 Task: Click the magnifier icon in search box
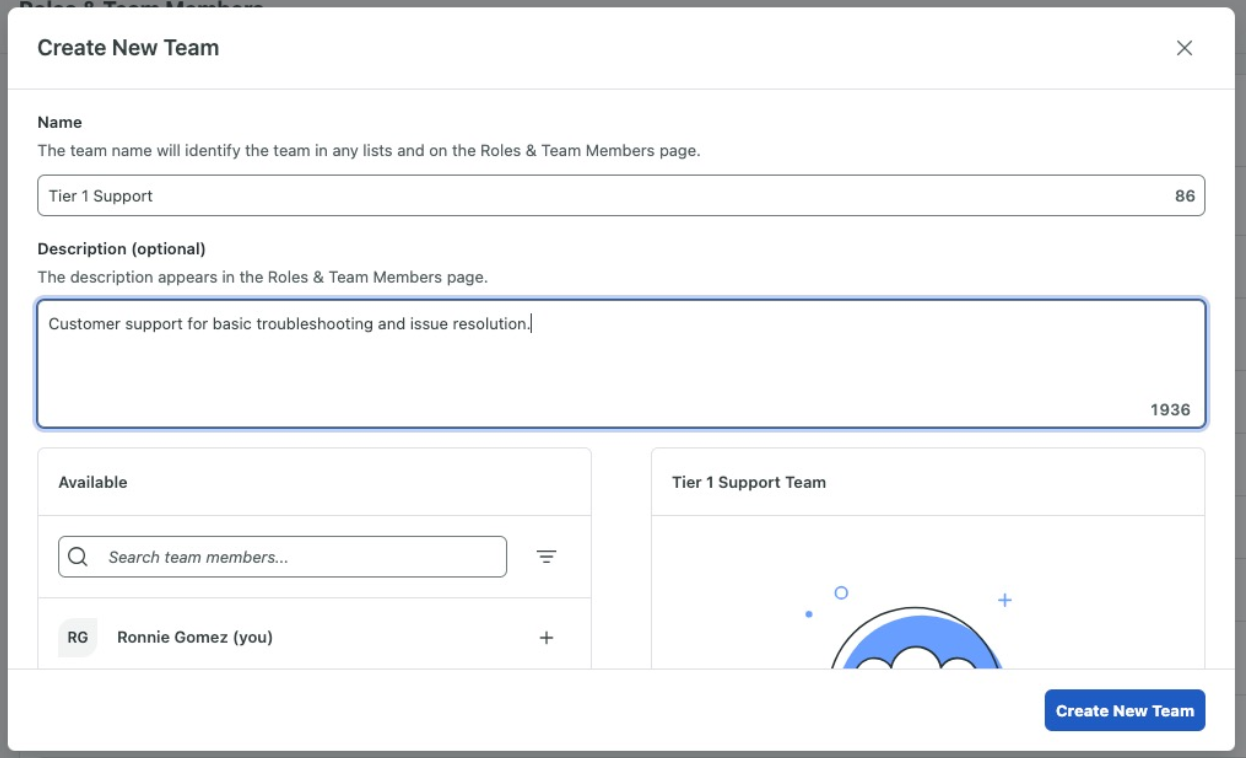click(x=78, y=557)
